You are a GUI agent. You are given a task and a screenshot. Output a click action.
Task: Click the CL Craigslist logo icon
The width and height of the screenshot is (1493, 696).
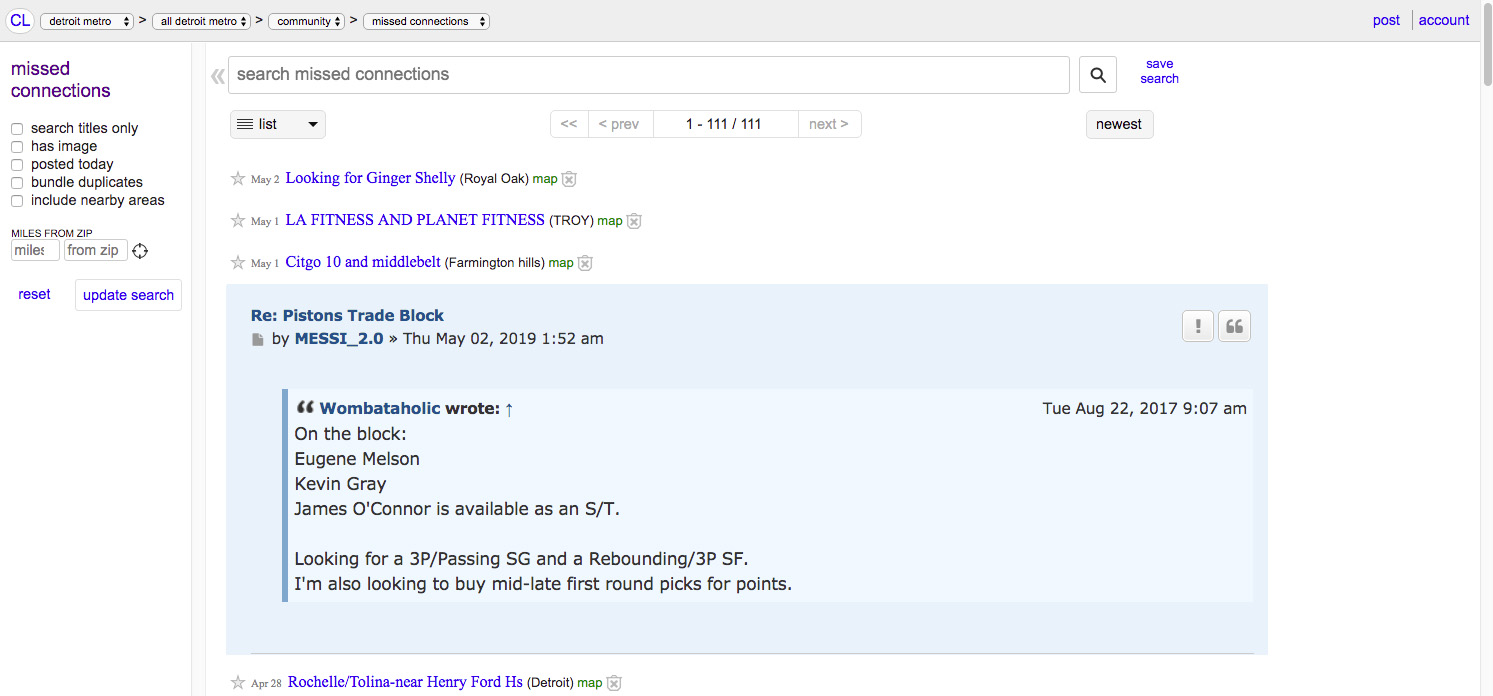(20, 20)
